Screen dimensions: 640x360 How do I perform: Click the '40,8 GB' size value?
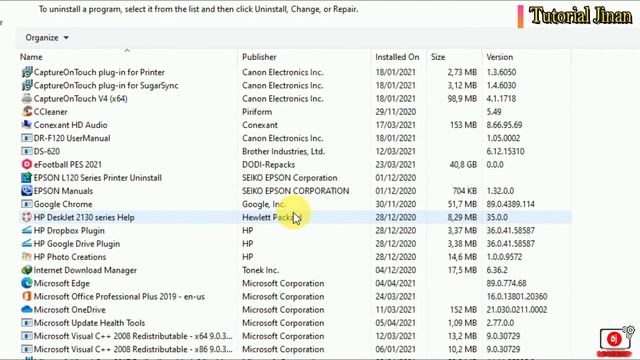pos(463,164)
